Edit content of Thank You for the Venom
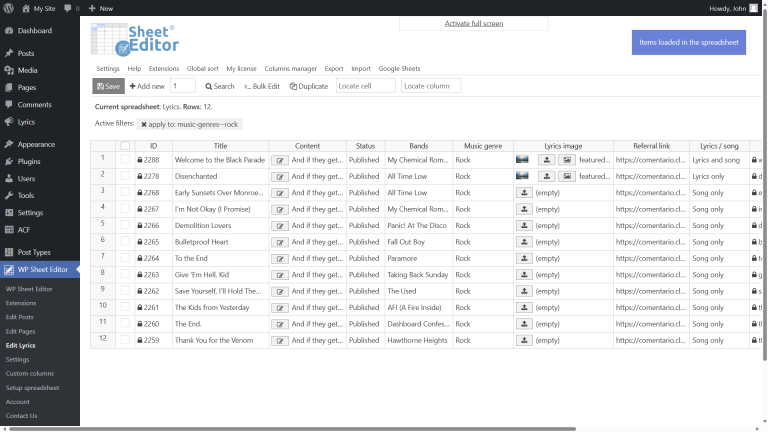Screen dimensions: 768x432 click(280, 340)
